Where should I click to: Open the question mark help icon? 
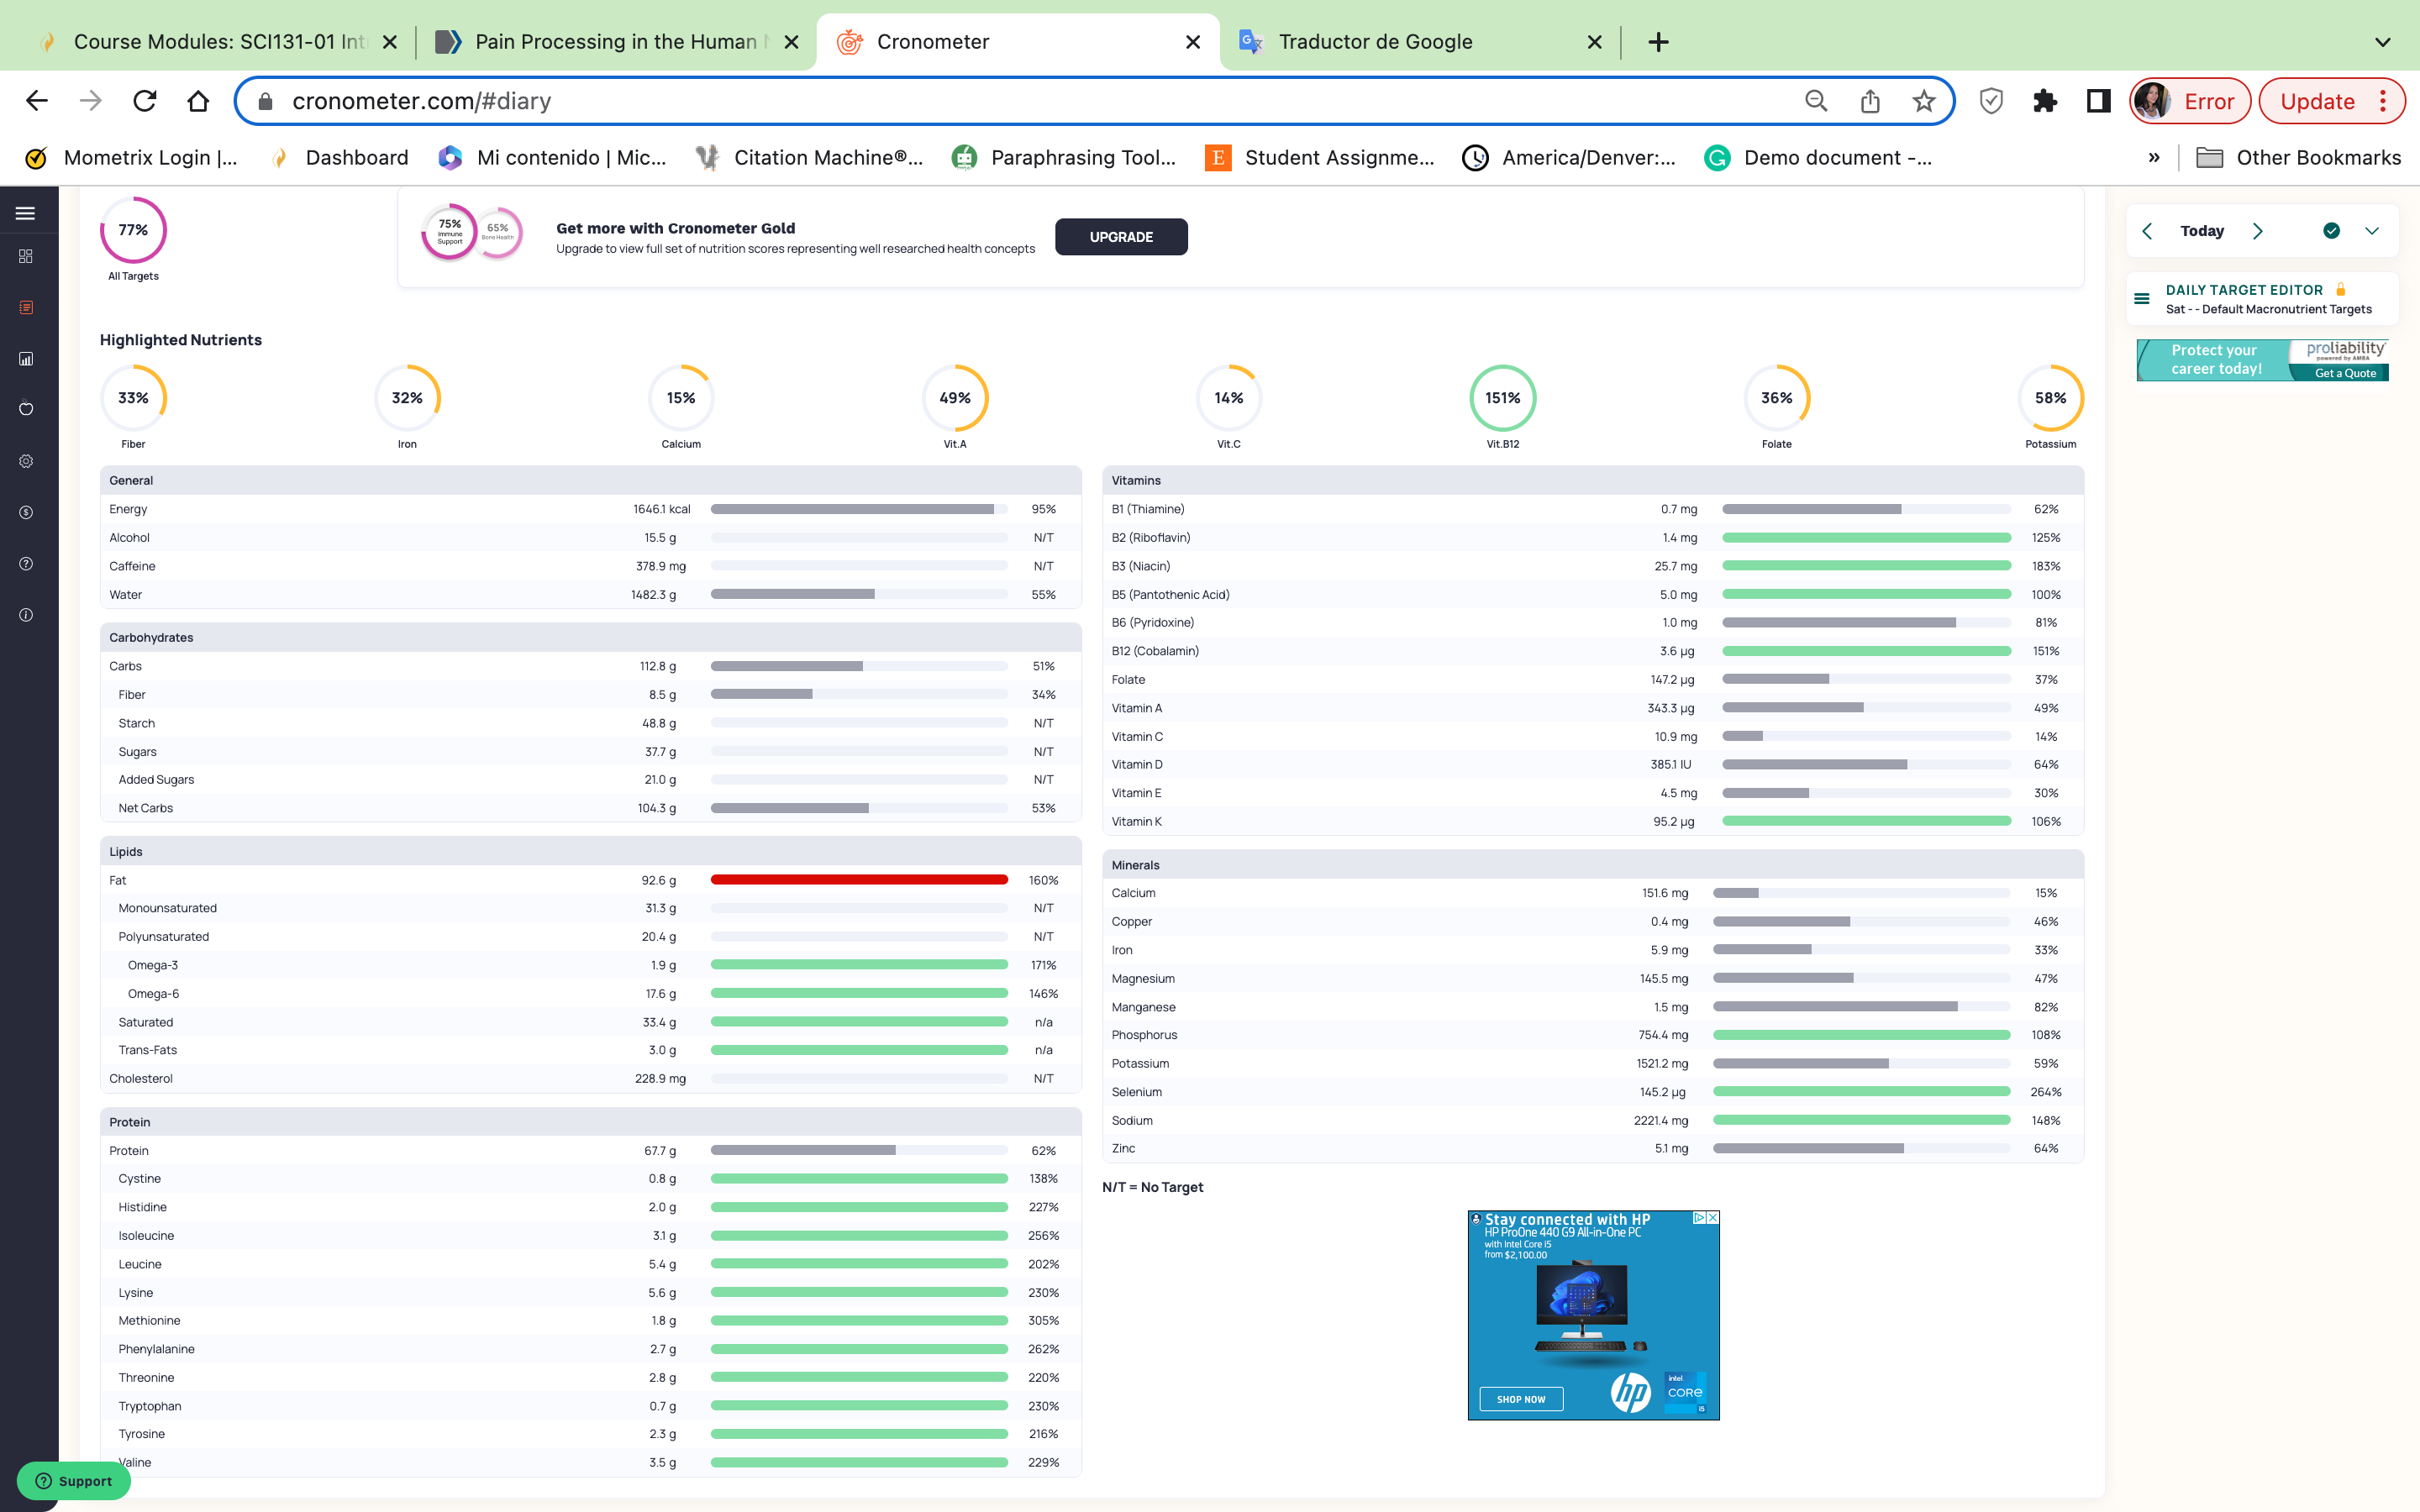pyautogui.click(x=26, y=564)
